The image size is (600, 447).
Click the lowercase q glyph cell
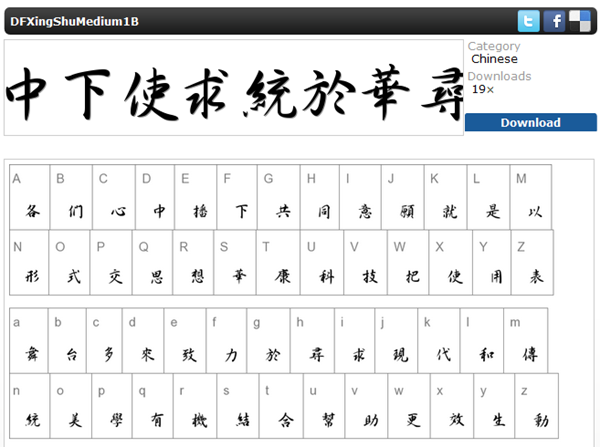[153, 406]
